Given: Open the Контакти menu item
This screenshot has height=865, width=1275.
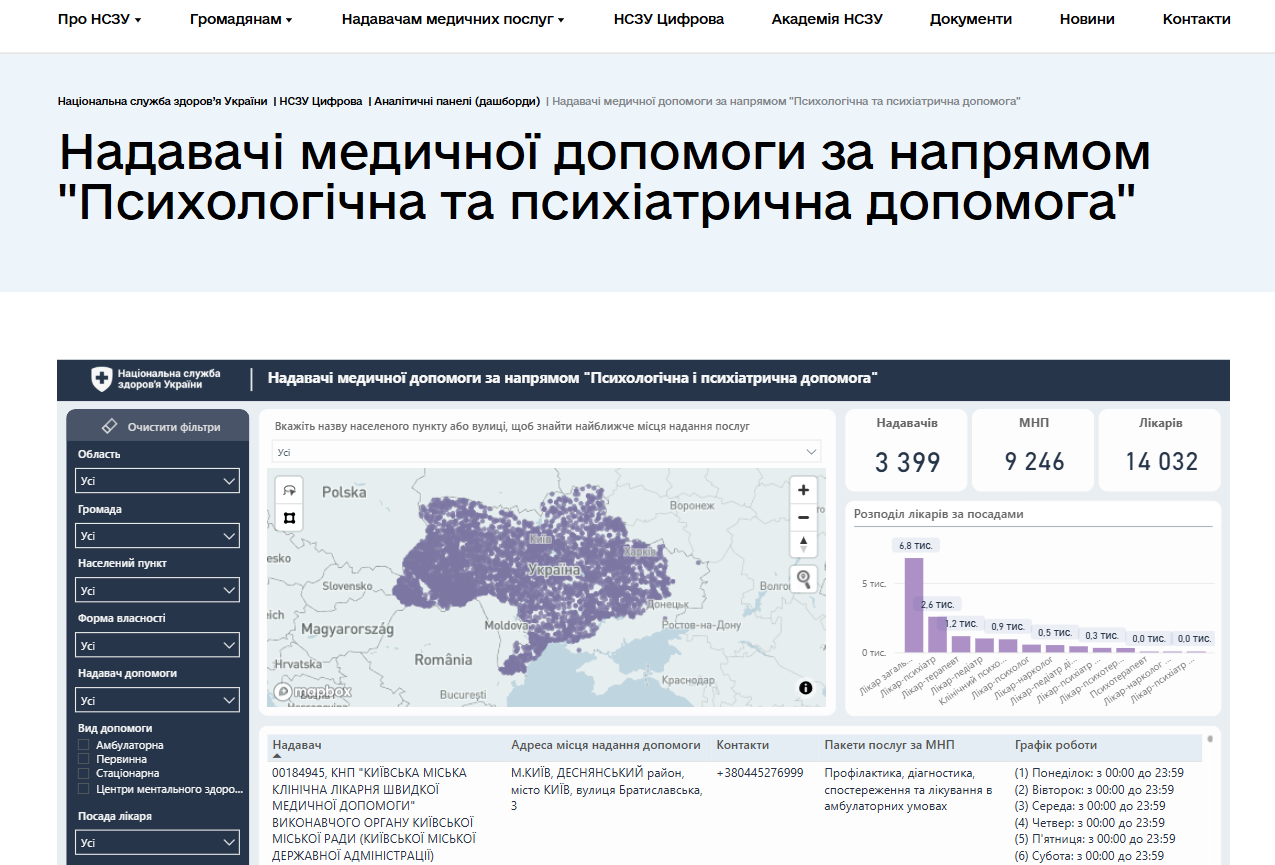Looking at the screenshot, I should 1196,19.
